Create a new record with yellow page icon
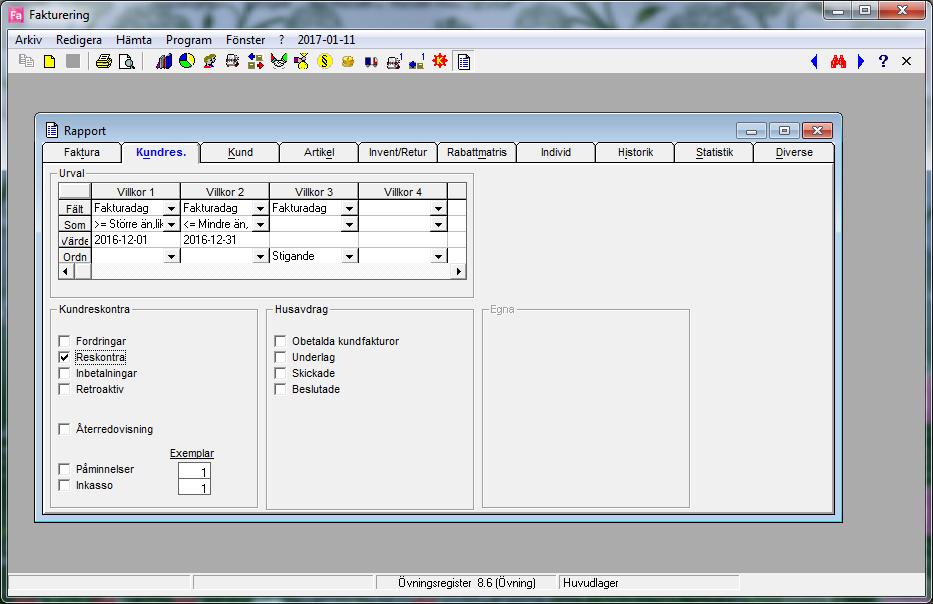933x604 pixels. point(50,61)
